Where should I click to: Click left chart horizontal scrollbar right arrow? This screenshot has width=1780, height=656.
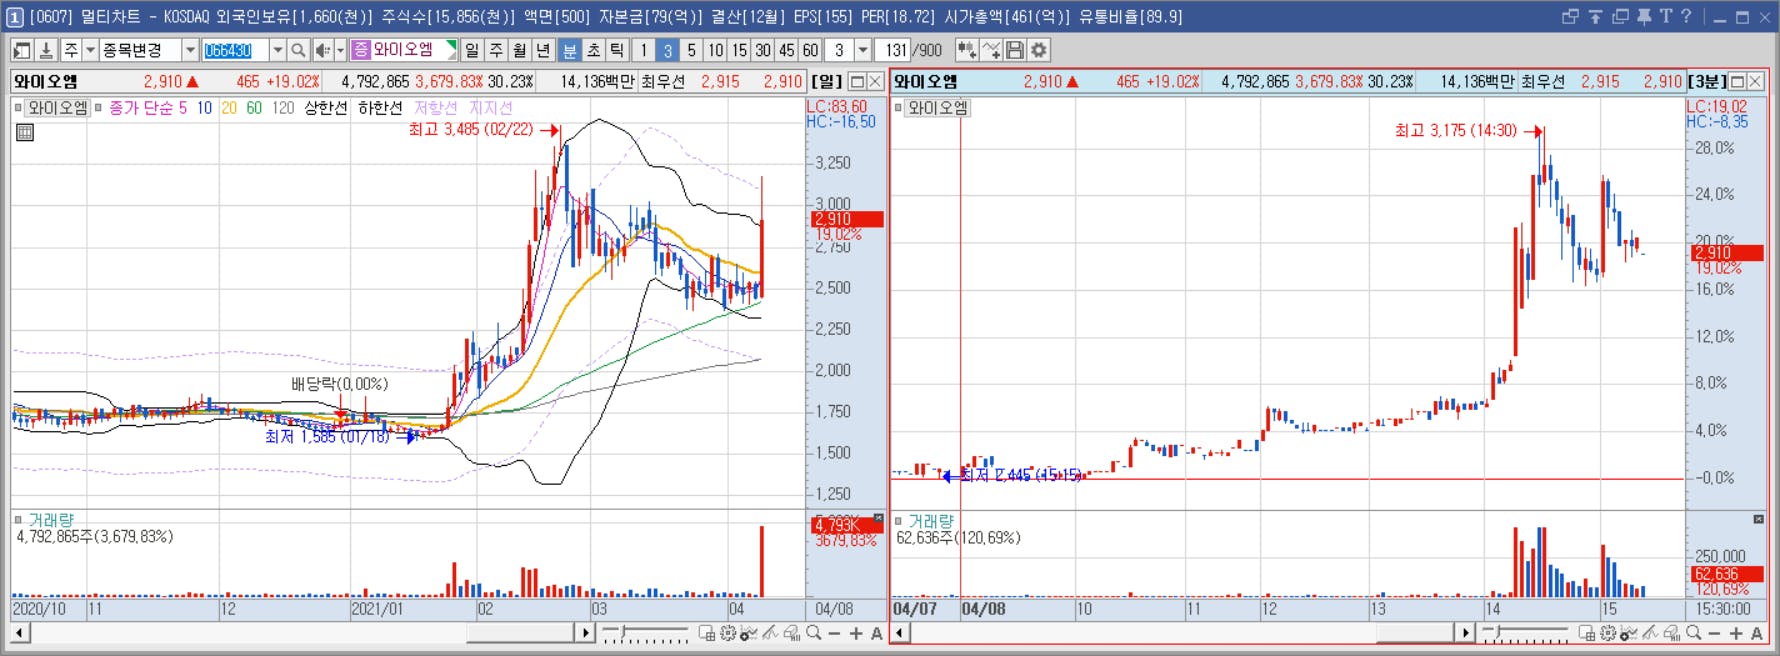pyautogui.click(x=586, y=633)
